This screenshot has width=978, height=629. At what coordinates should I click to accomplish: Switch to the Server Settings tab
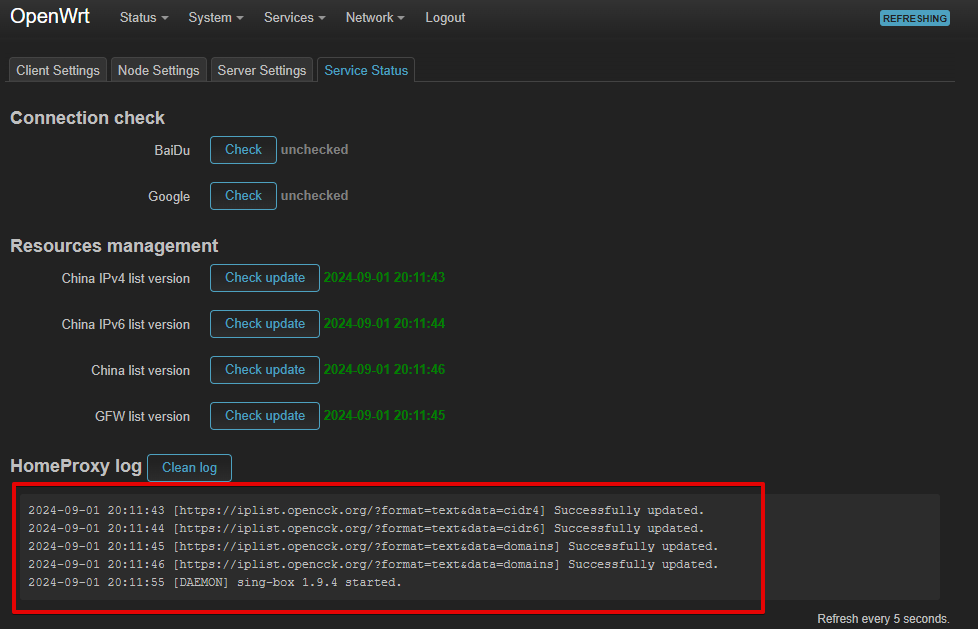tap(261, 69)
